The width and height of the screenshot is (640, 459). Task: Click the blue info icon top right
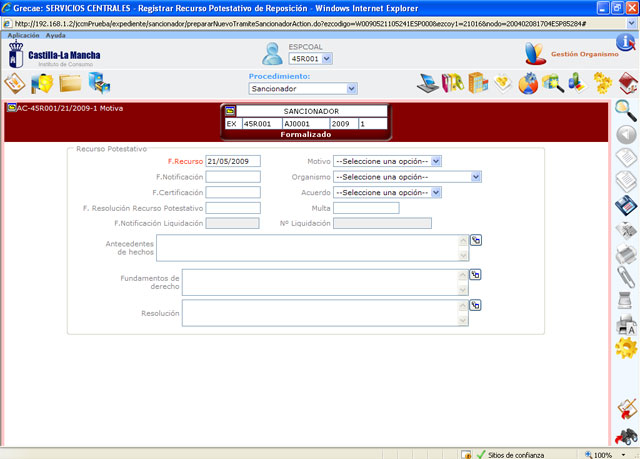(625, 43)
